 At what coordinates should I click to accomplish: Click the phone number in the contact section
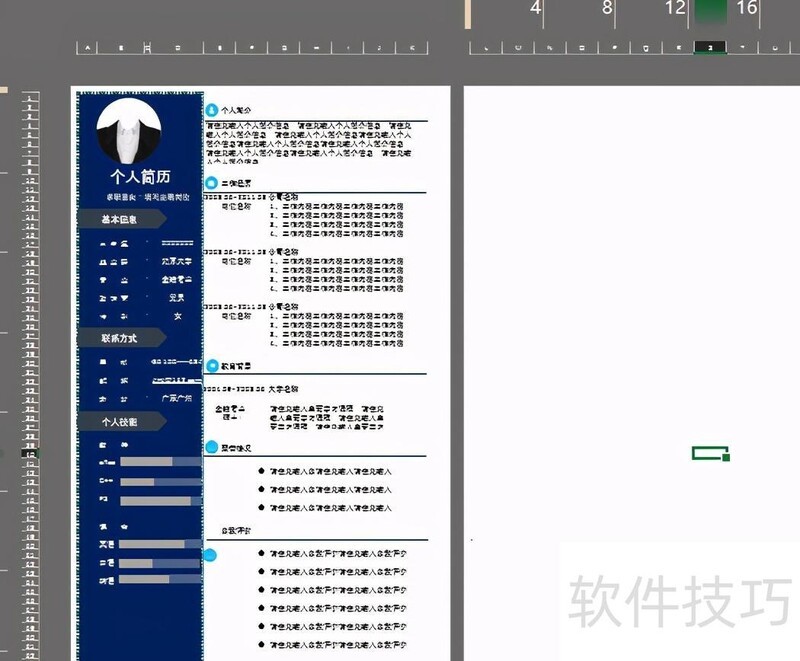point(176,362)
